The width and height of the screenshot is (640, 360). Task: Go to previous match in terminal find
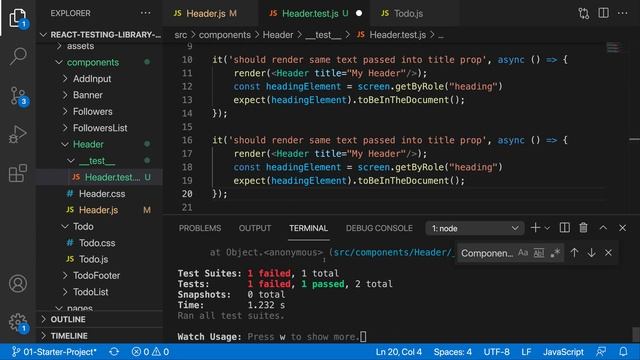(574, 253)
